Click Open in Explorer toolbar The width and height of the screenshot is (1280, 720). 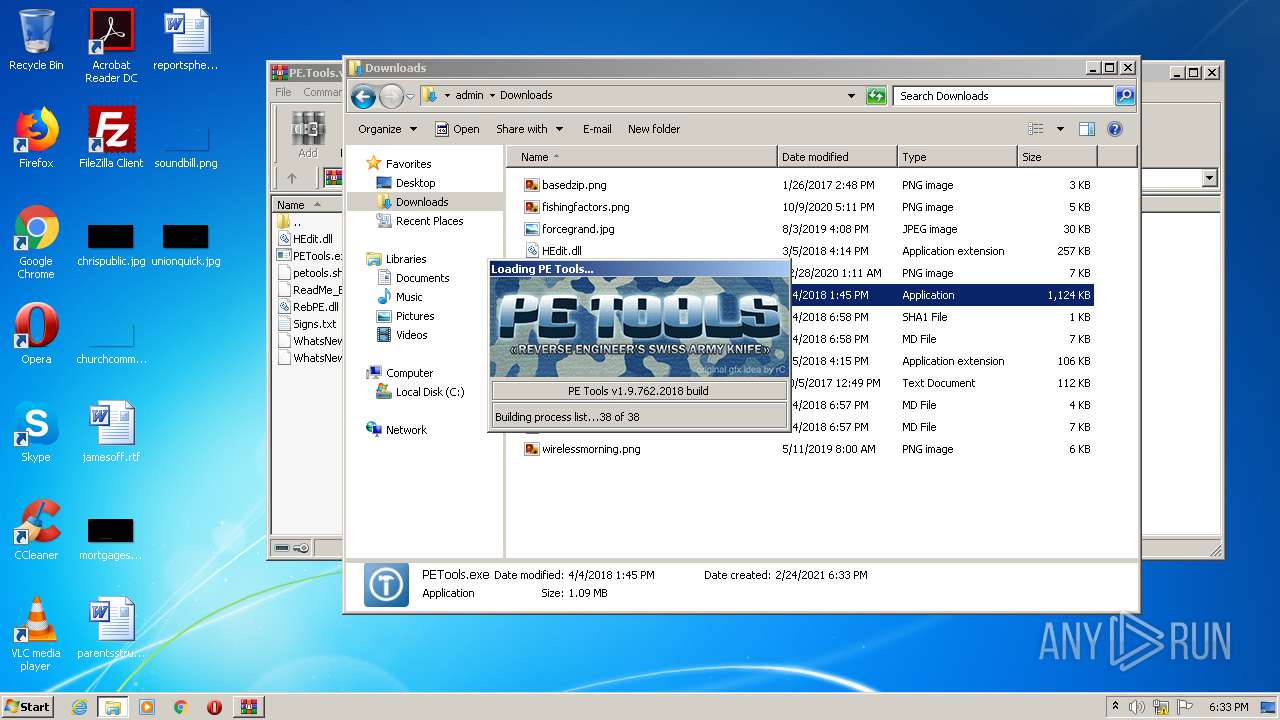click(458, 129)
